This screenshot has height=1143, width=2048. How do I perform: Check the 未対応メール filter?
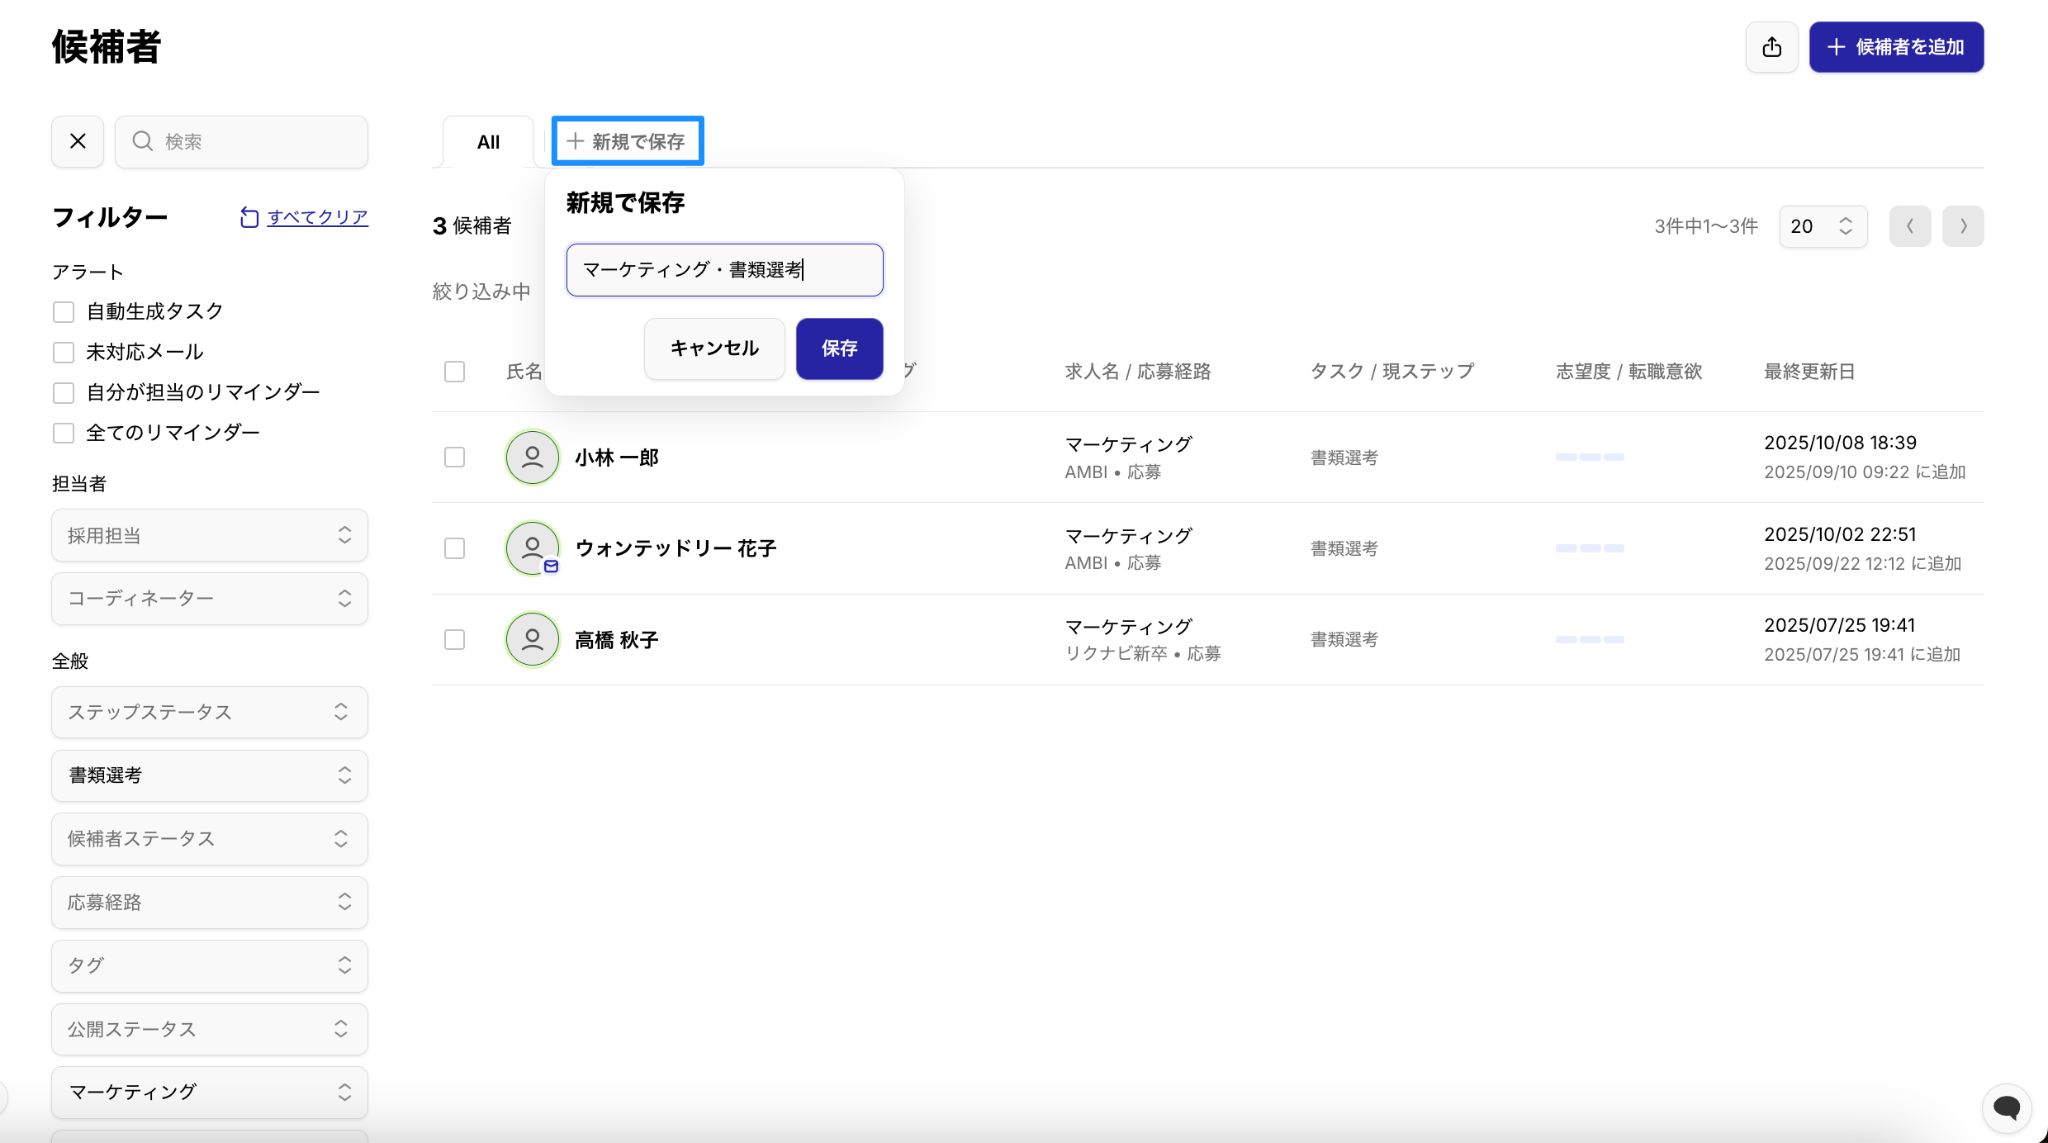point(64,352)
